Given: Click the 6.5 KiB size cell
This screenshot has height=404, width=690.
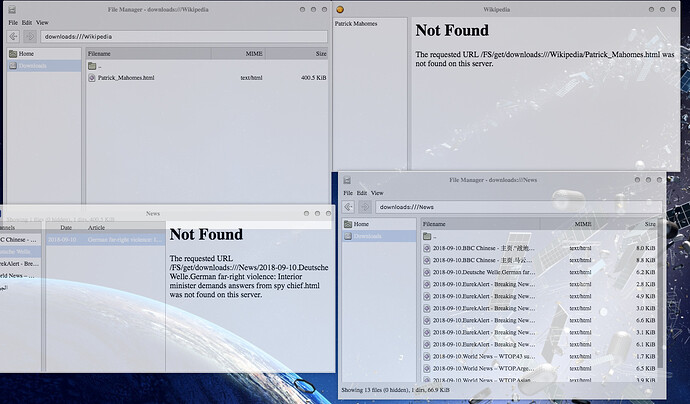Looking at the screenshot, I should coord(646,368).
